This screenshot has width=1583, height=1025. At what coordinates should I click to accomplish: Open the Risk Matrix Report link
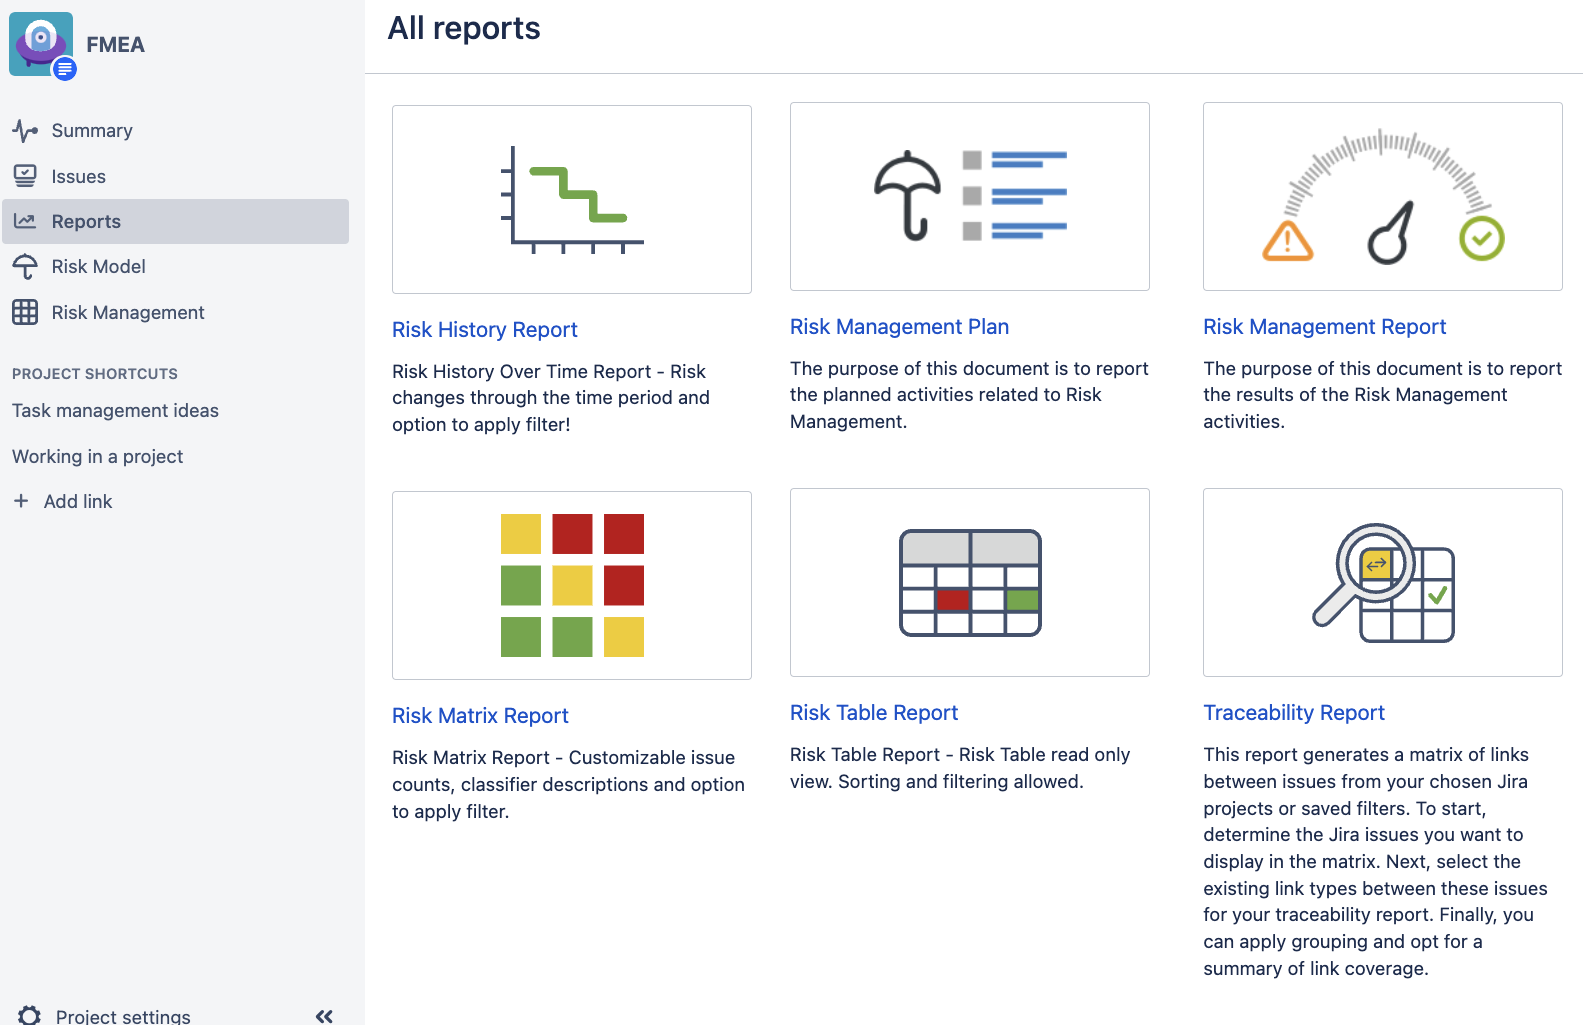coord(480,715)
